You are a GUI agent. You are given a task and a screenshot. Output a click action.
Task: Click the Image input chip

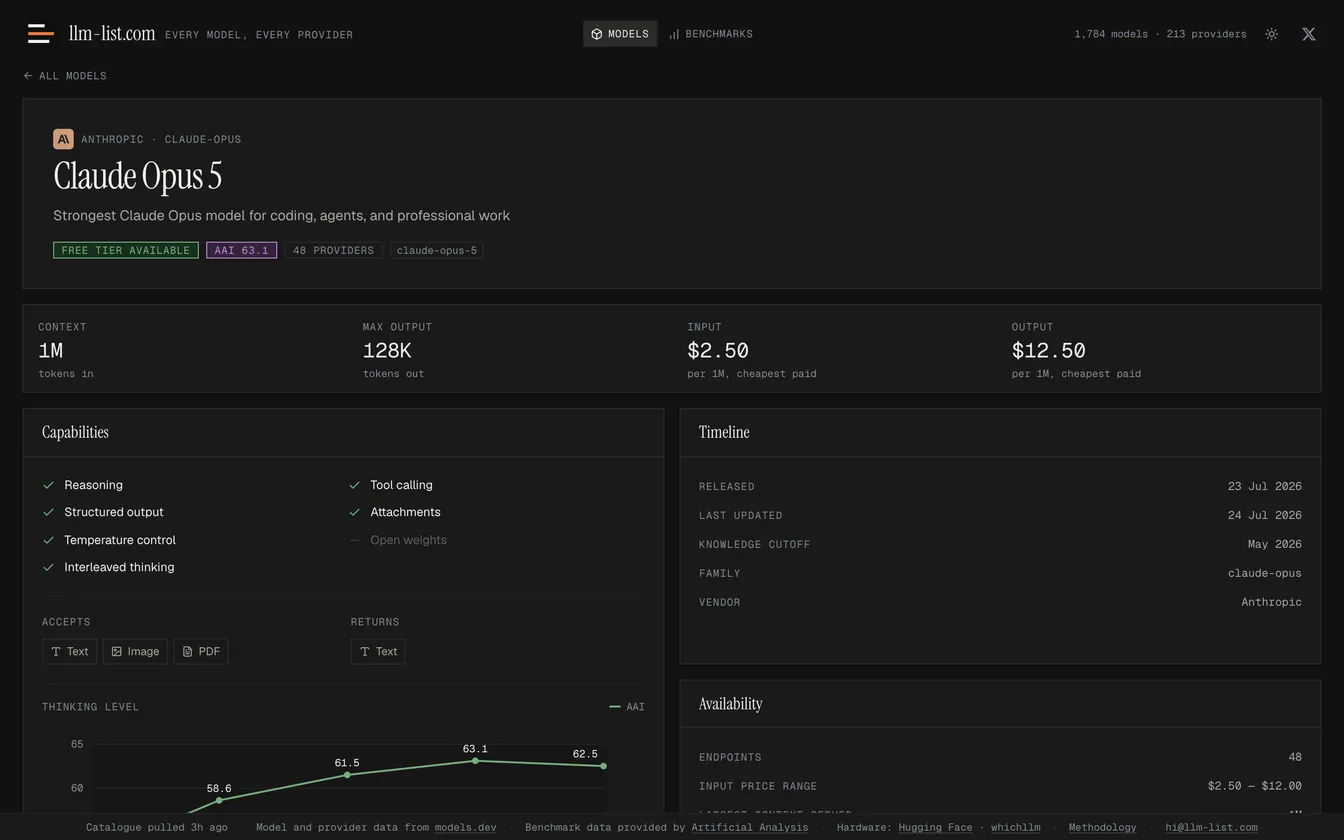click(135, 651)
